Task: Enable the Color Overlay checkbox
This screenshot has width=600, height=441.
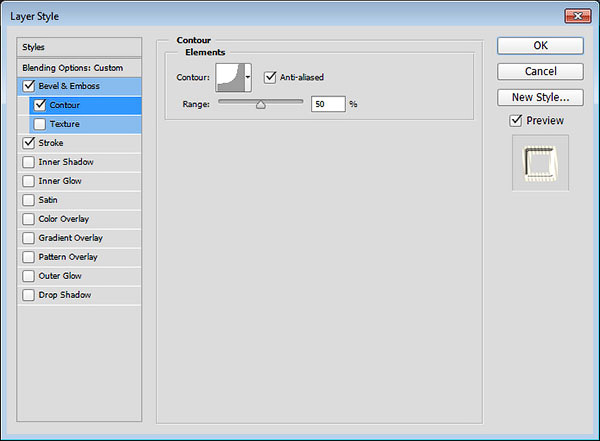Action: [x=29, y=219]
